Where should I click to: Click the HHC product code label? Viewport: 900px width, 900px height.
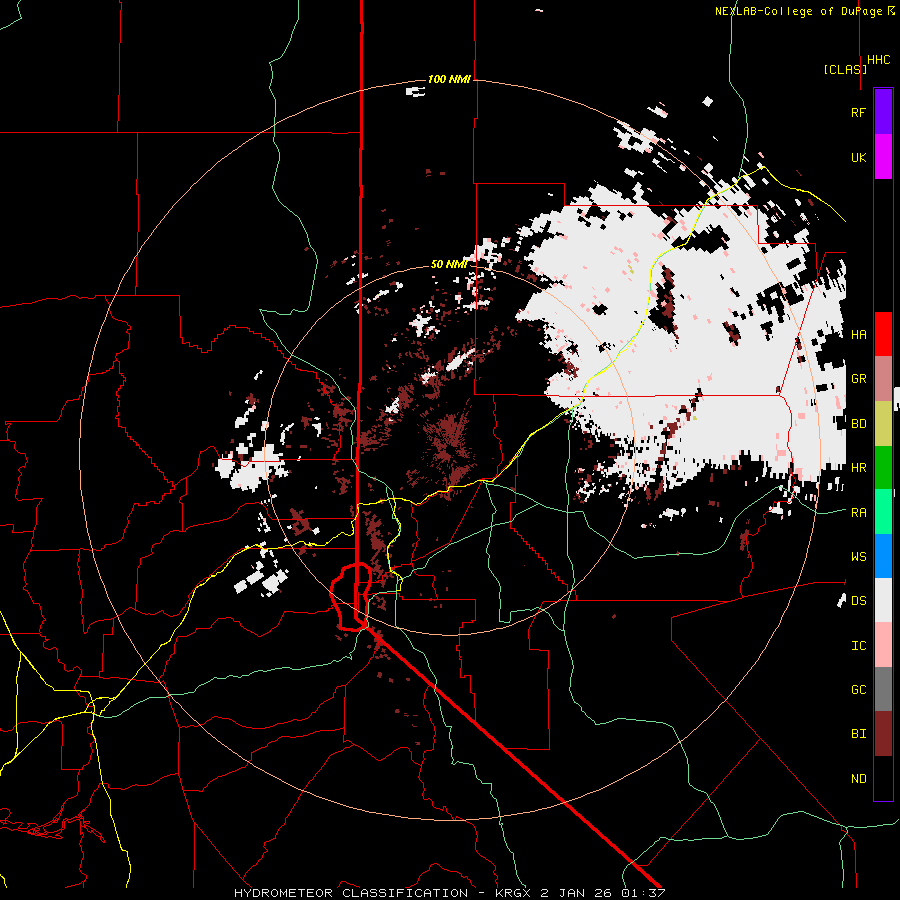click(x=879, y=60)
